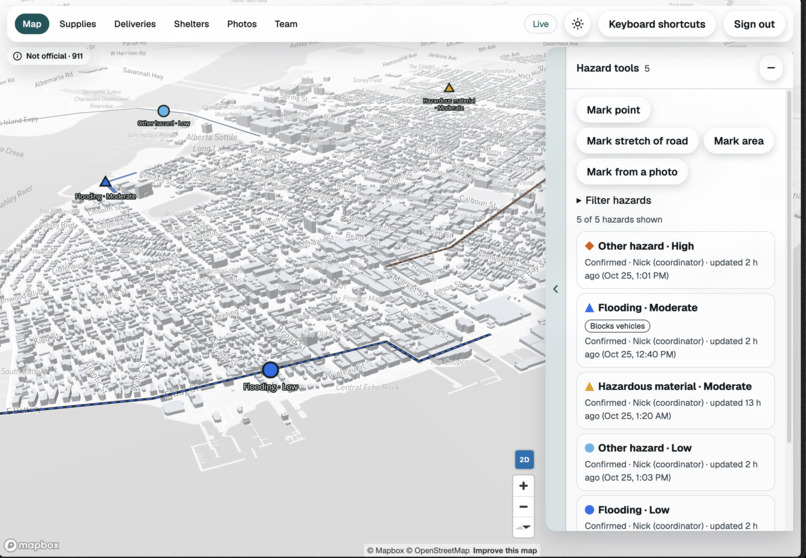Viewport: 806px width, 558px height.
Task: Zoom out the map with minus button
Action: (523, 507)
